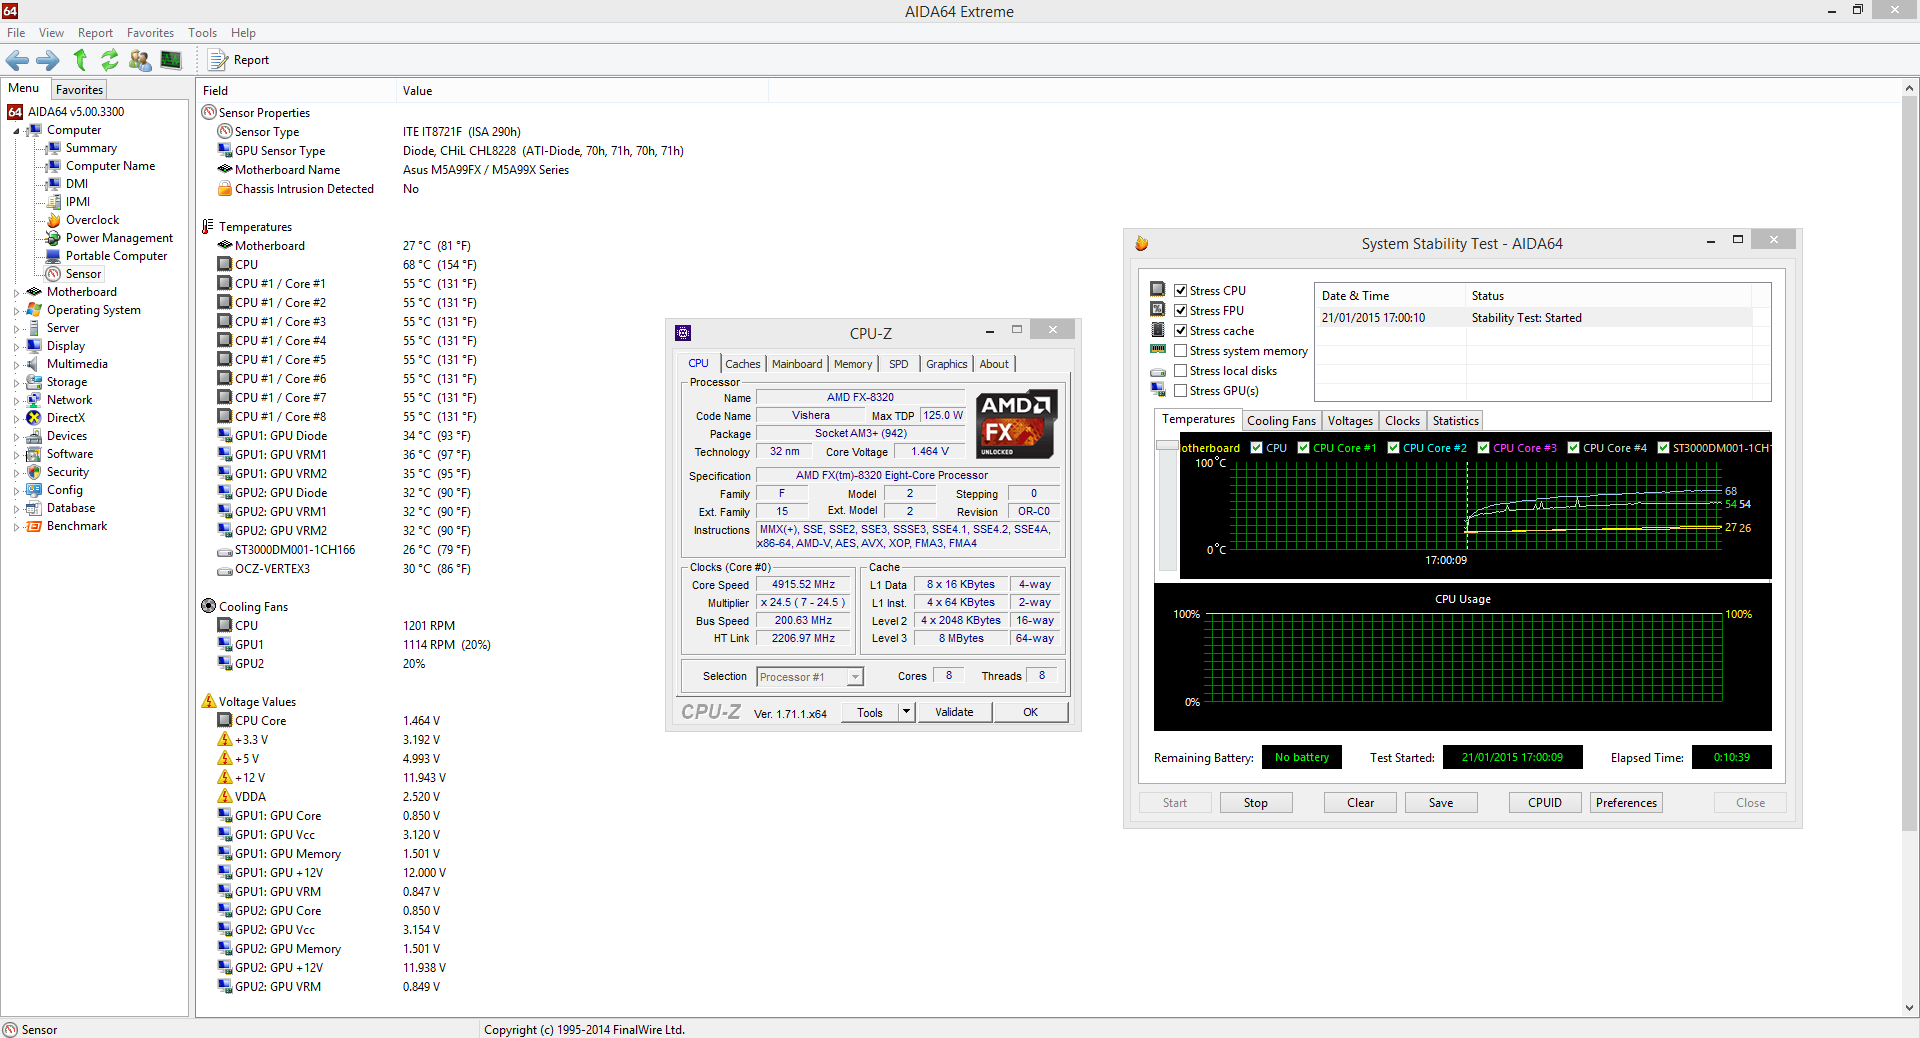Click the Network icon in tree
Screen dimensions: 1920x1038
[x=34, y=400]
